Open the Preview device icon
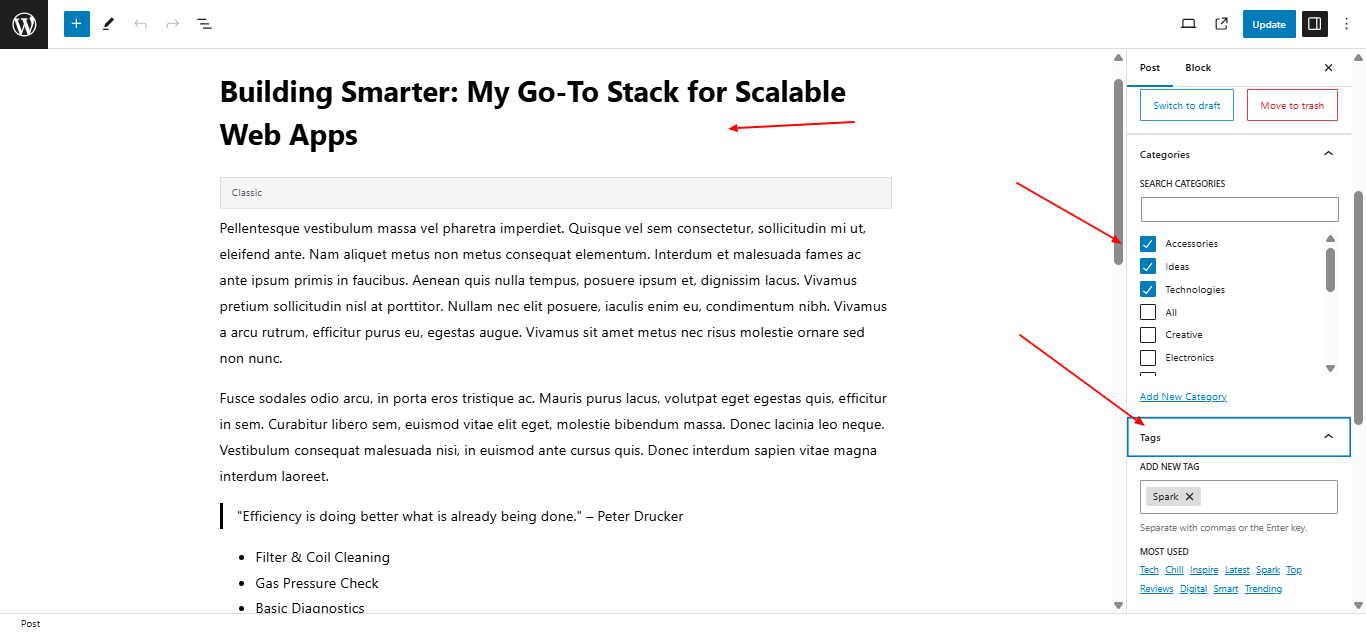 (x=1189, y=24)
